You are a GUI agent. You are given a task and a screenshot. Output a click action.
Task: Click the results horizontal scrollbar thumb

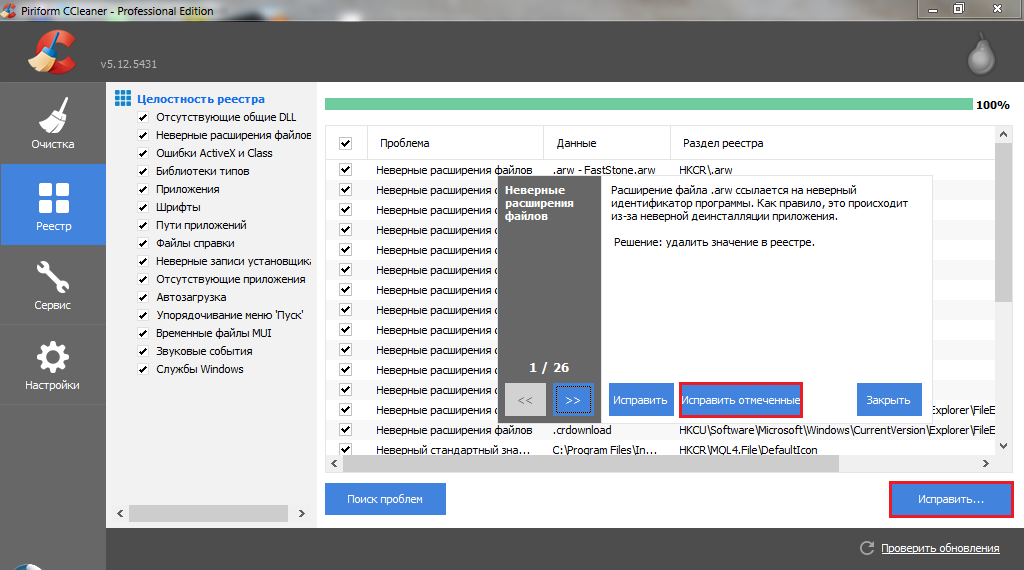pyautogui.click(x=591, y=464)
